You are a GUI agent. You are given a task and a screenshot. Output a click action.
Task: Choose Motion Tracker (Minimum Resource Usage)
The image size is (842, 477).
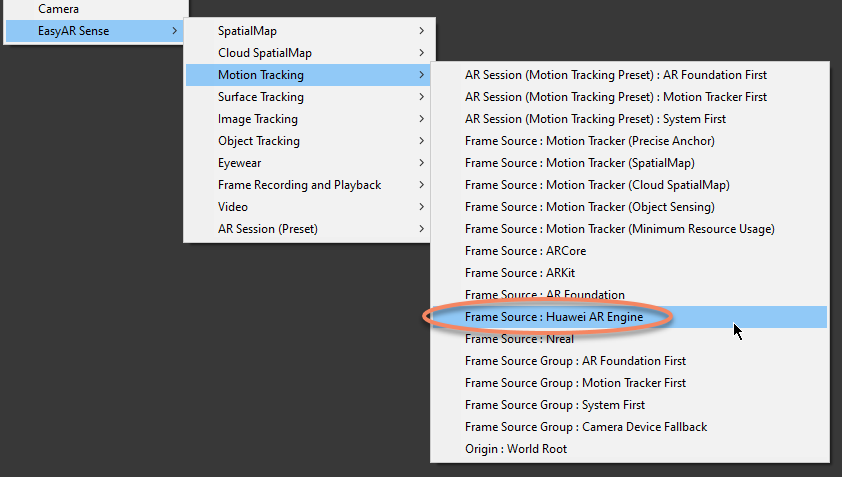(629, 229)
